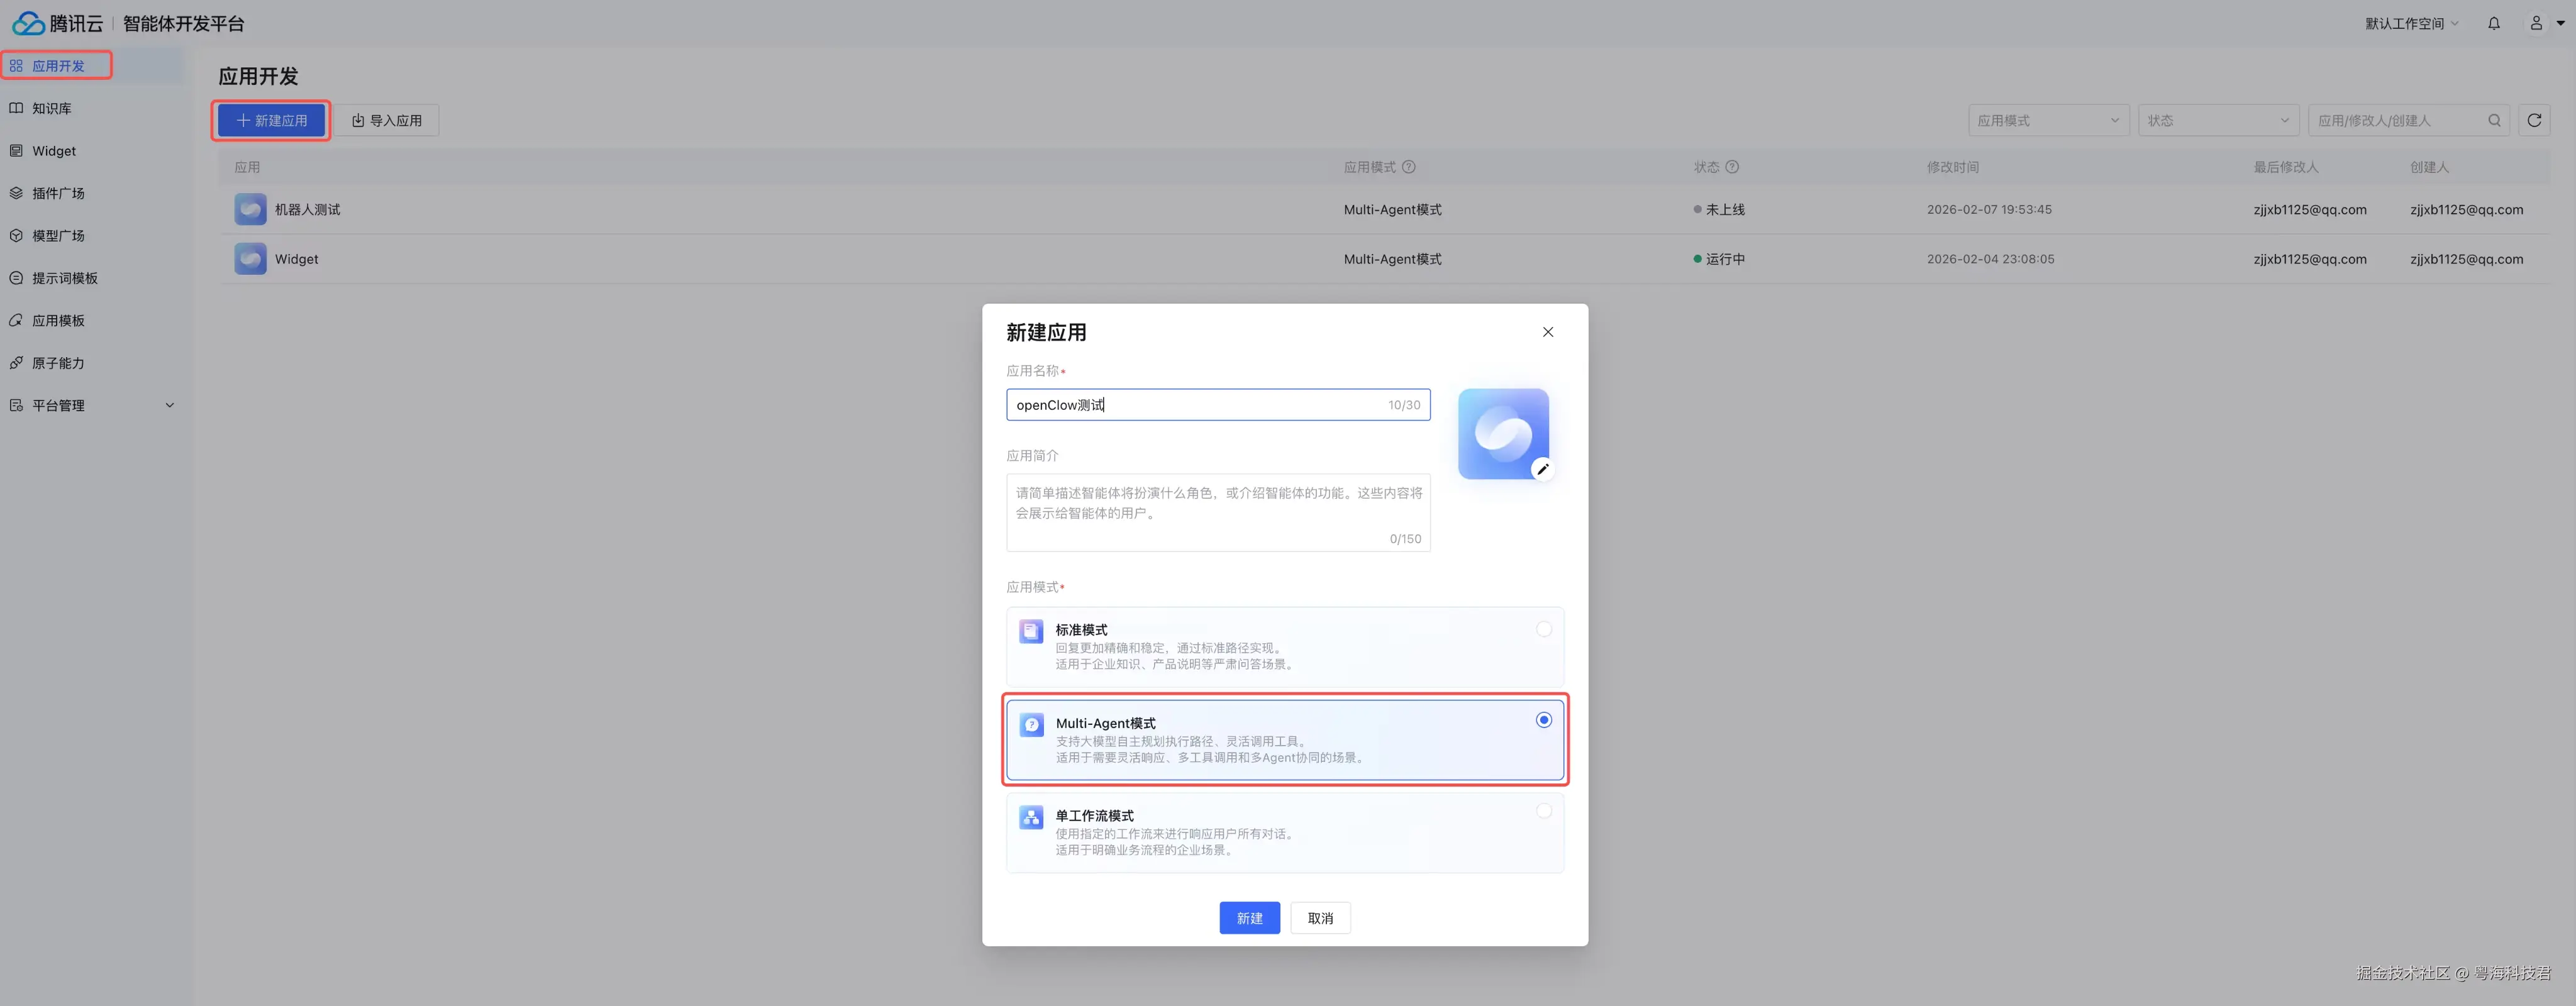2576x1006 pixels.
Task: Go to 插件广场 in sidebar
Action: tap(58, 193)
